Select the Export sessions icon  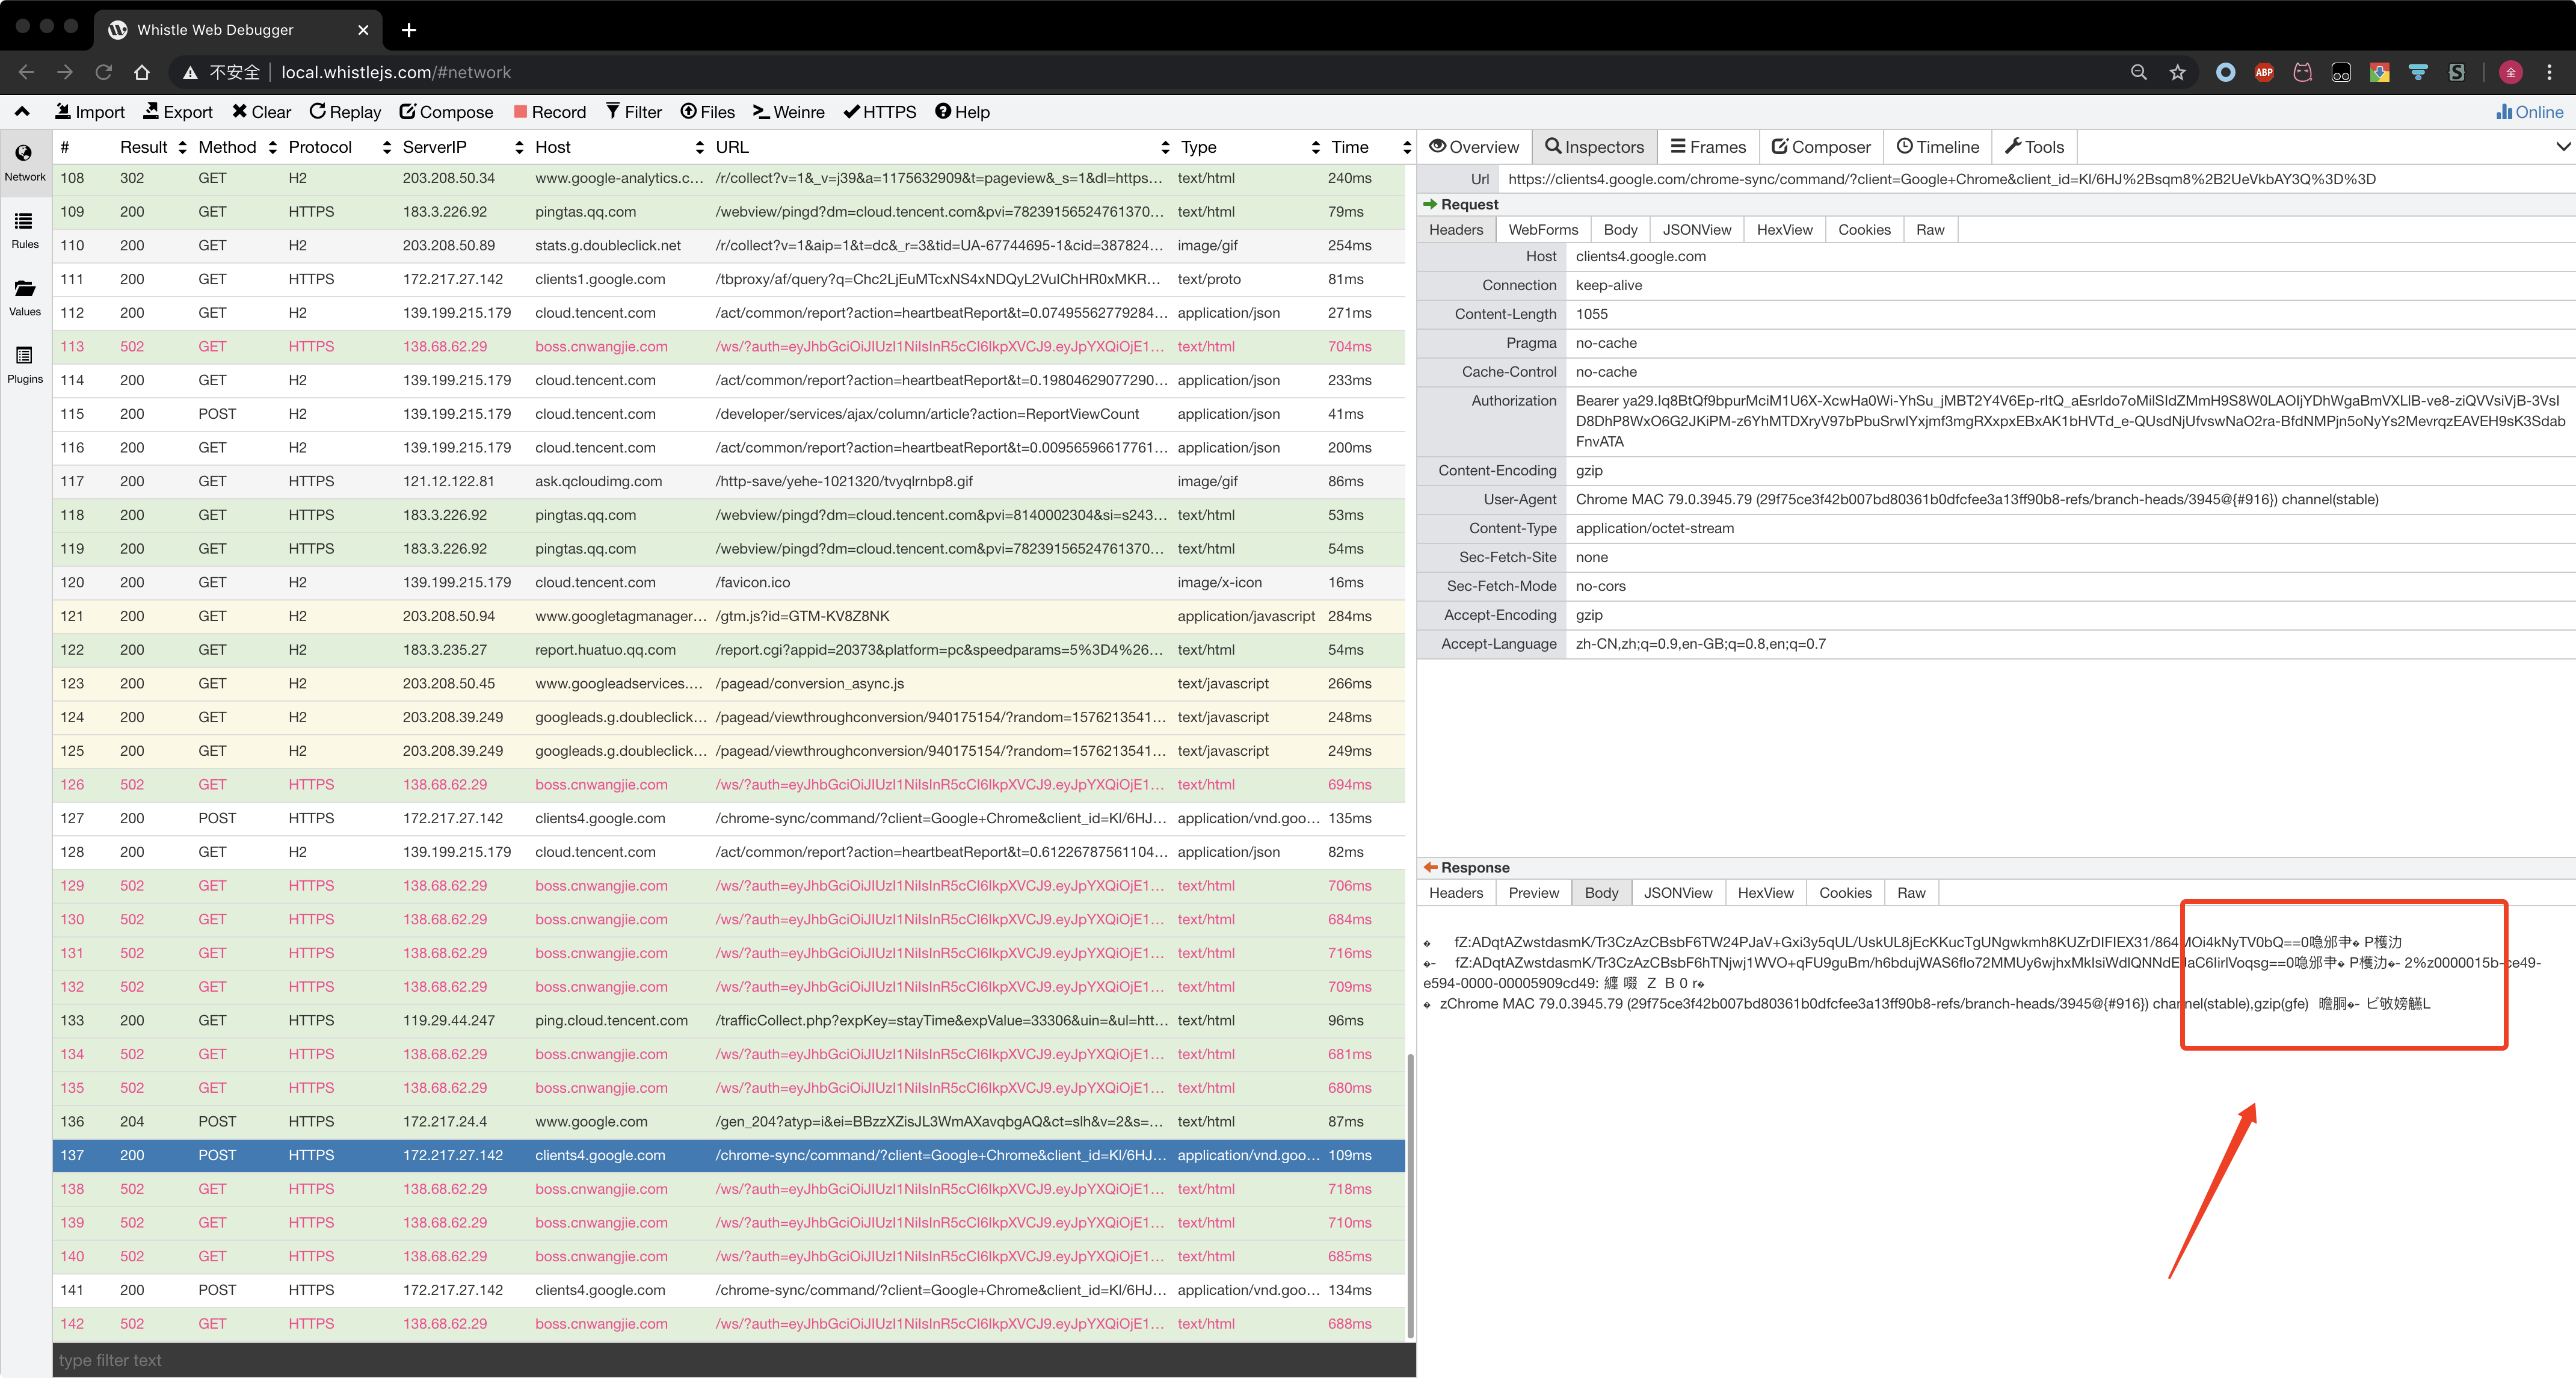(x=177, y=111)
